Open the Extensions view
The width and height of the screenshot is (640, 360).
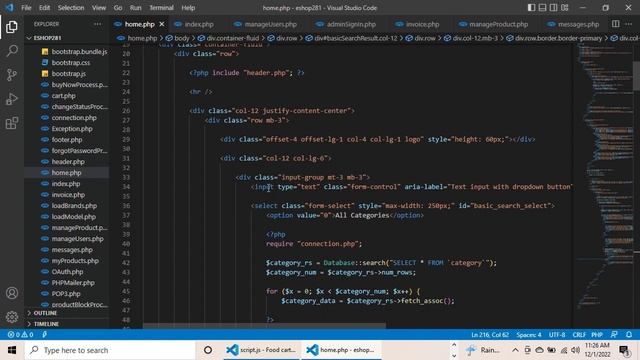(12, 123)
